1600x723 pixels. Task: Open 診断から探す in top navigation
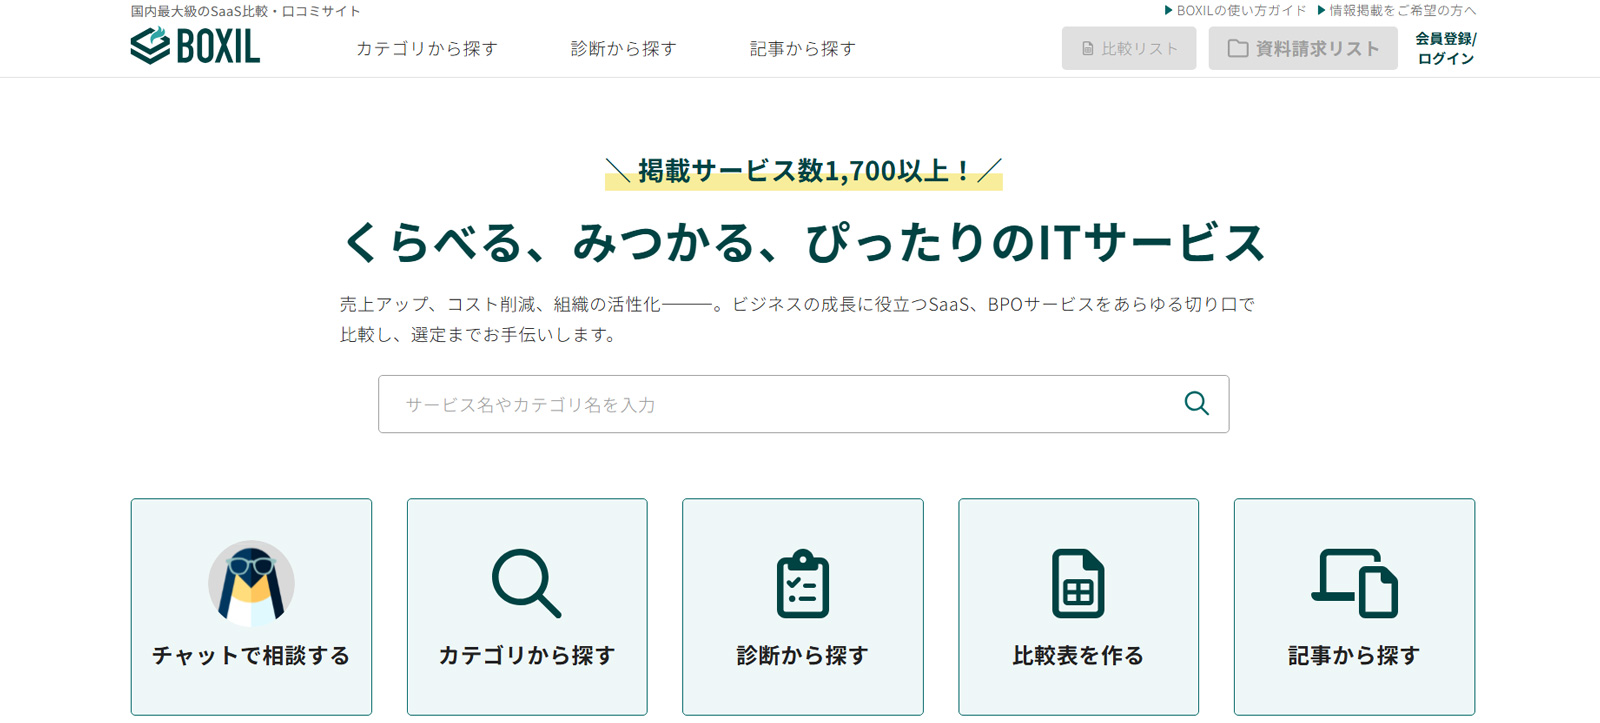[623, 49]
